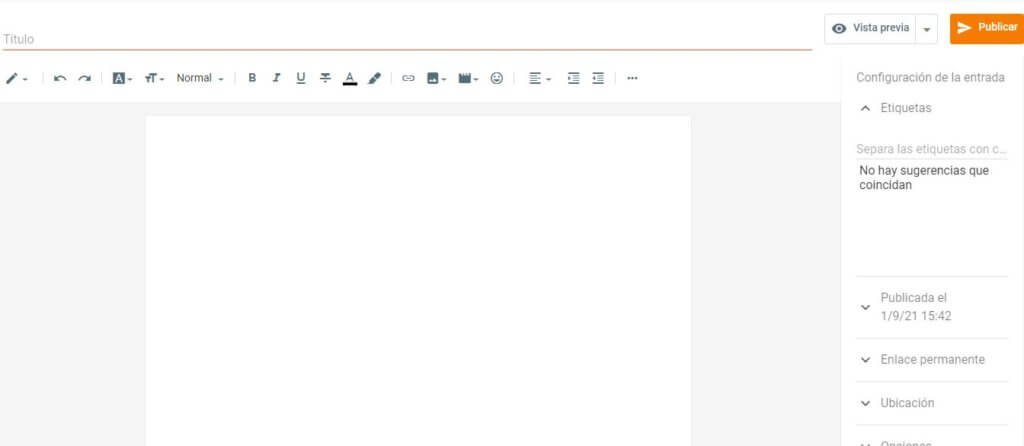Open the more options ellipsis menu
Image resolution: width=1024 pixels, height=446 pixels.
tap(632, 78)
